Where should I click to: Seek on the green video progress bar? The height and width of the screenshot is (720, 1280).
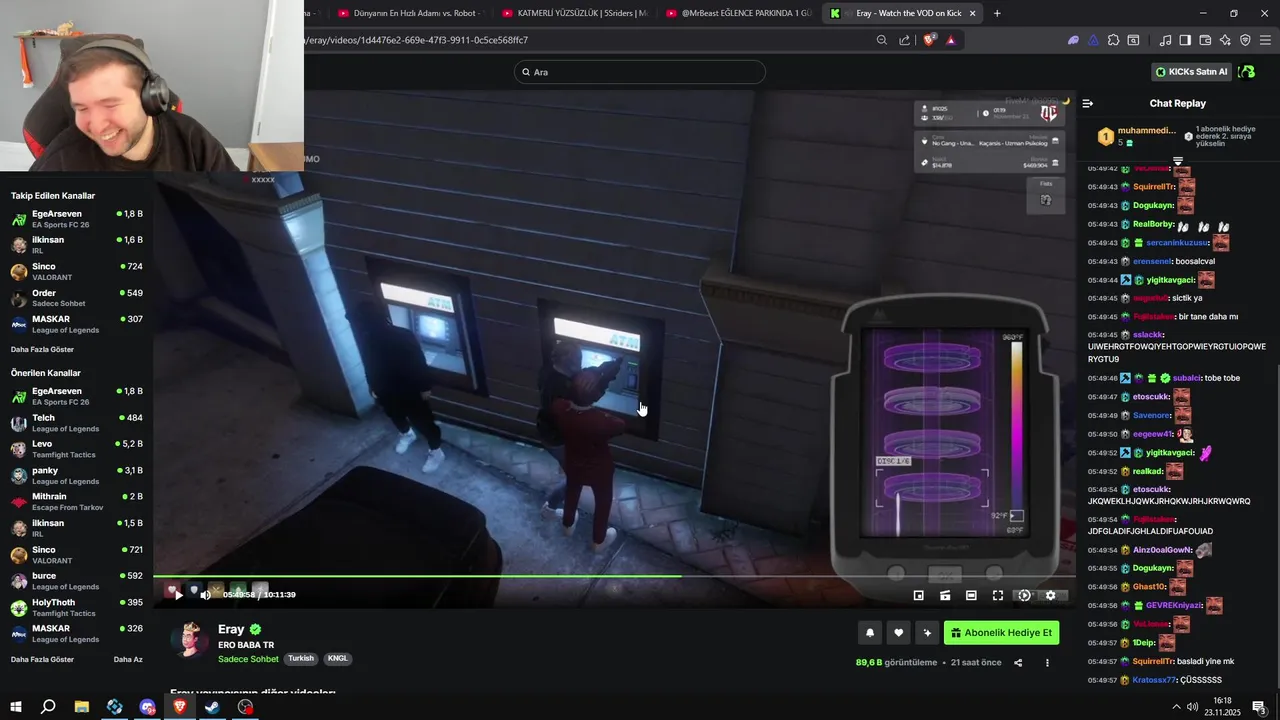(x=614, y=576)
